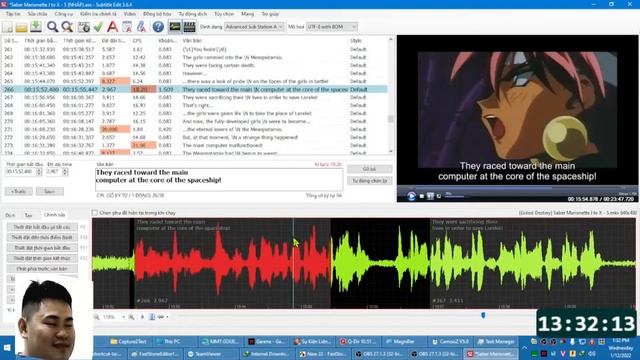The width and height of the screenshot is (640, 360).
Task: Sort by the CPS column header
Action: click(137, 41)
